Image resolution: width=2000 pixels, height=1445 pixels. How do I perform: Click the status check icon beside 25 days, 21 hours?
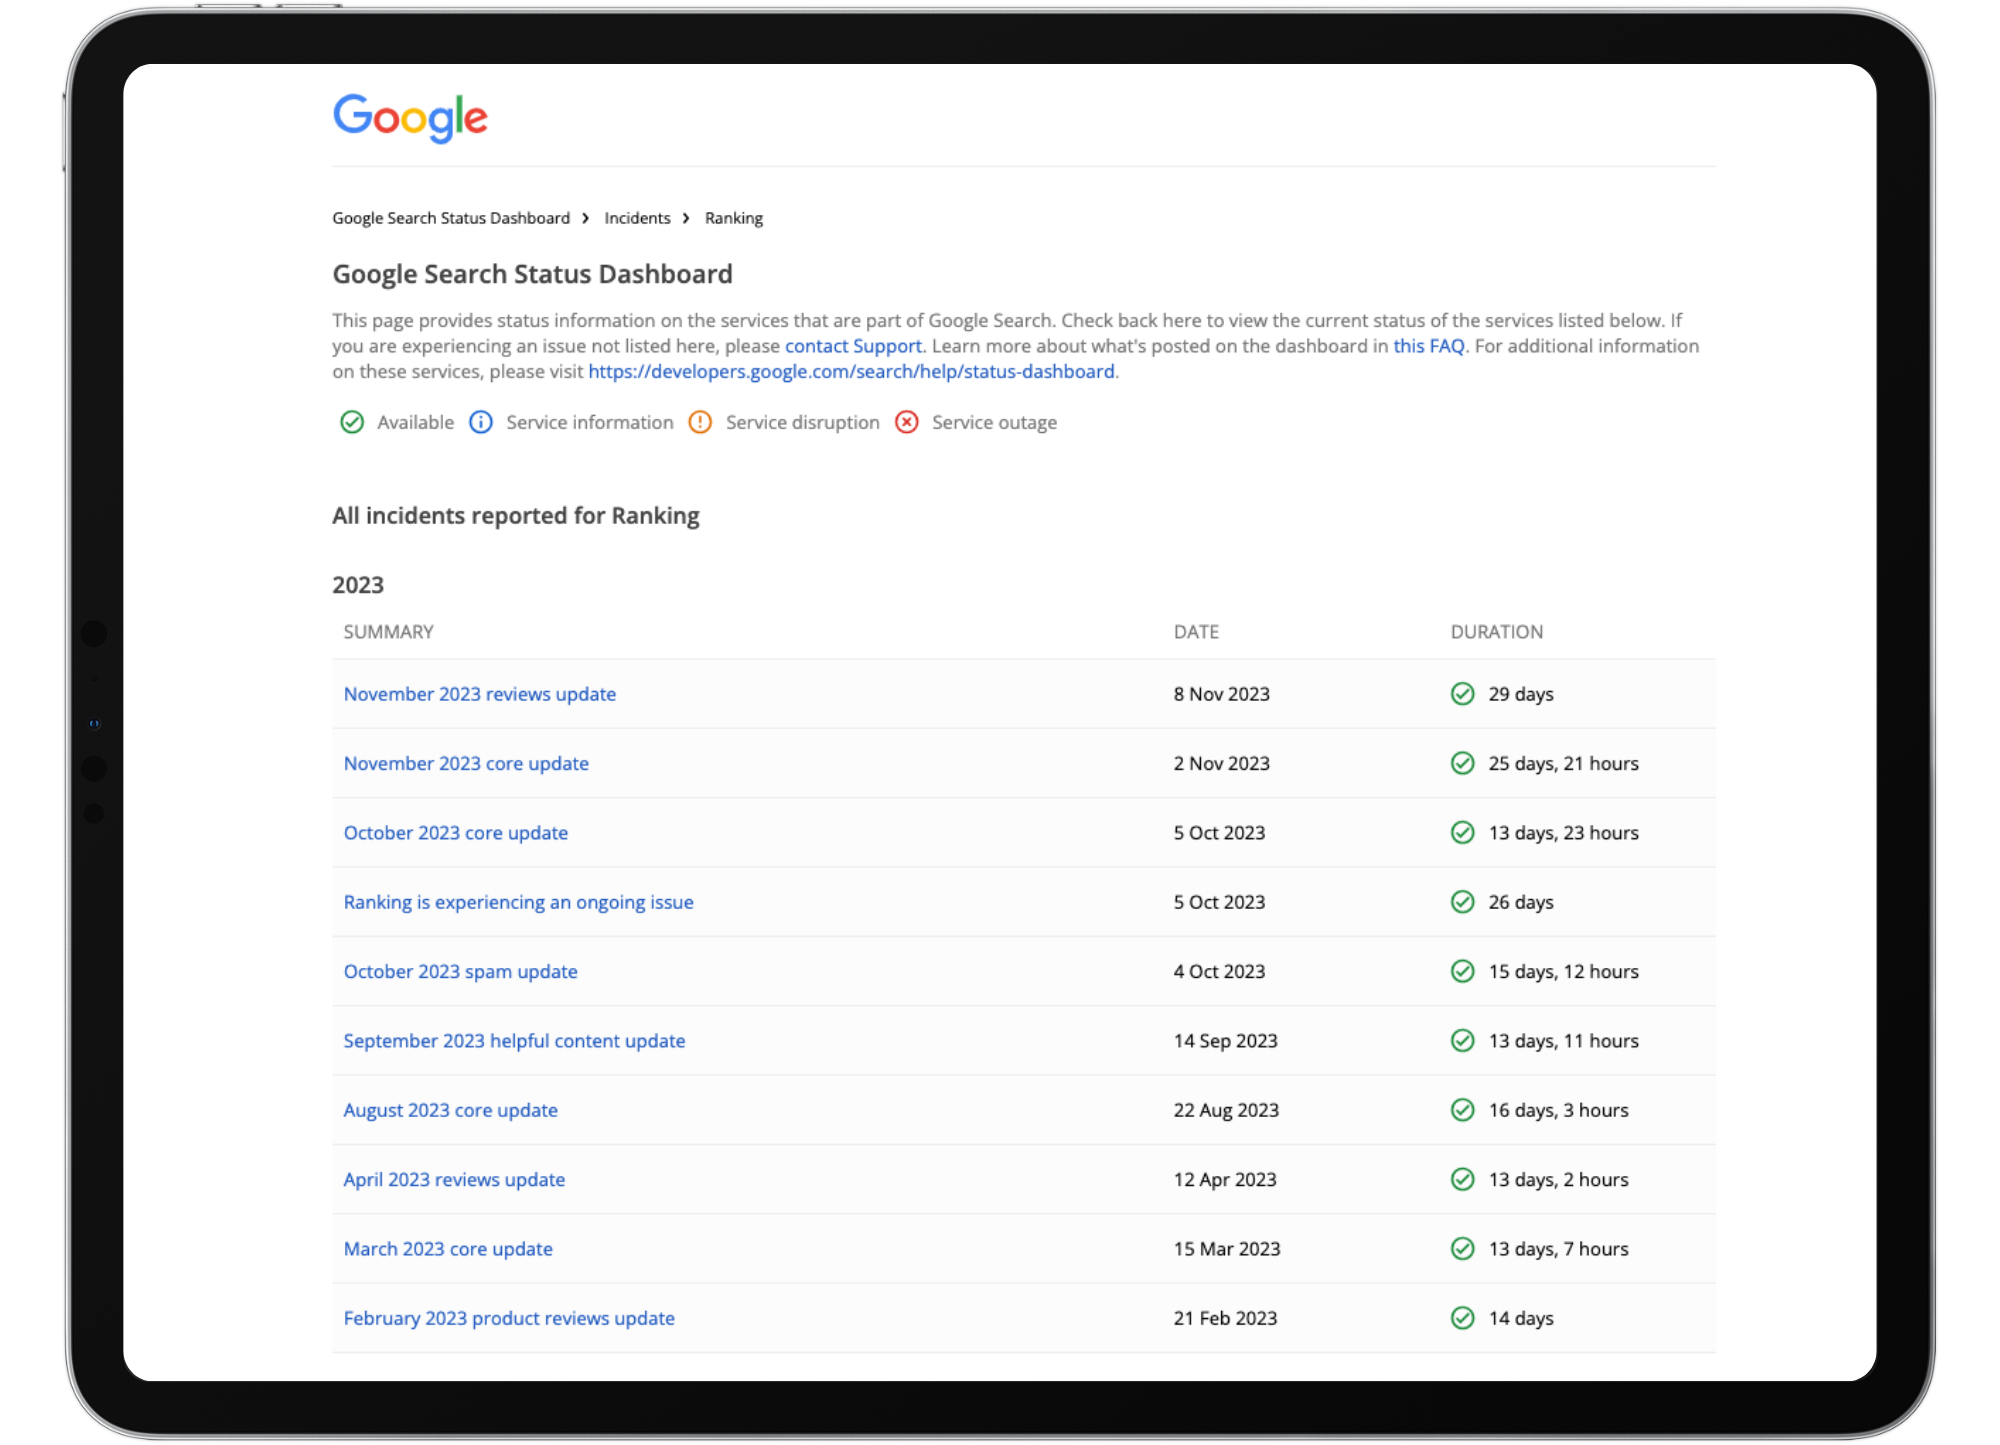coord(1462,763)
